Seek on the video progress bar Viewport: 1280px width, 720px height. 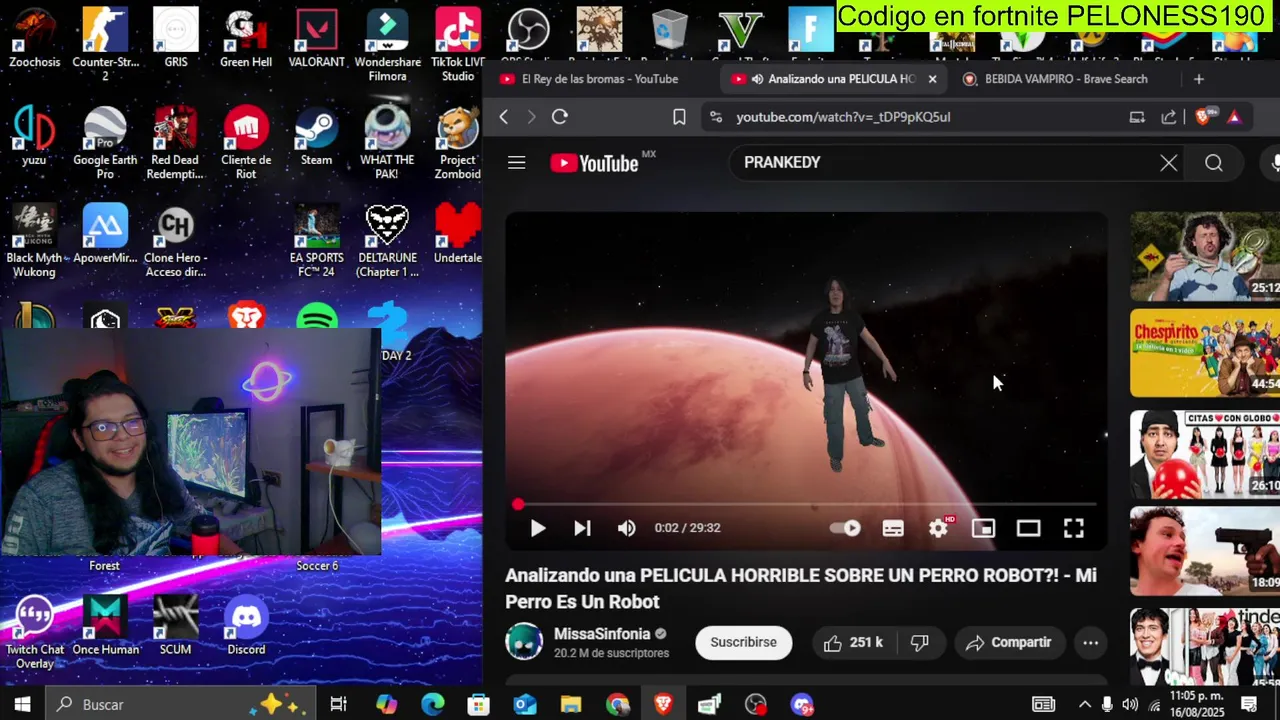click(806, 504)
